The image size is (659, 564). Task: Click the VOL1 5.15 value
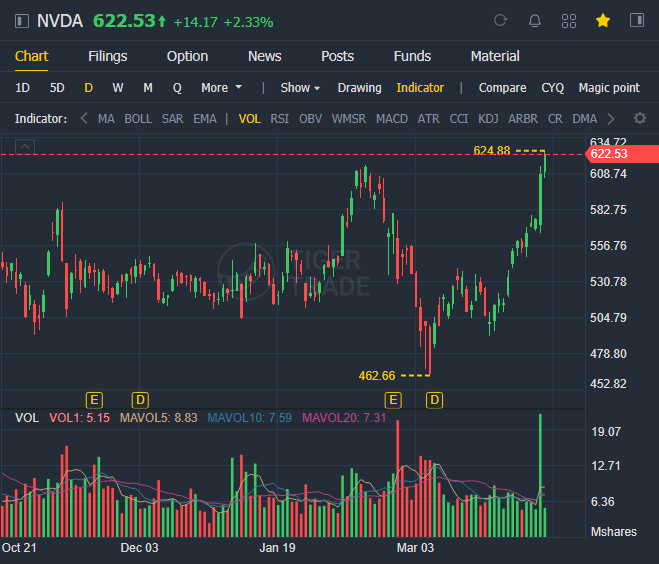click(79, 417)
